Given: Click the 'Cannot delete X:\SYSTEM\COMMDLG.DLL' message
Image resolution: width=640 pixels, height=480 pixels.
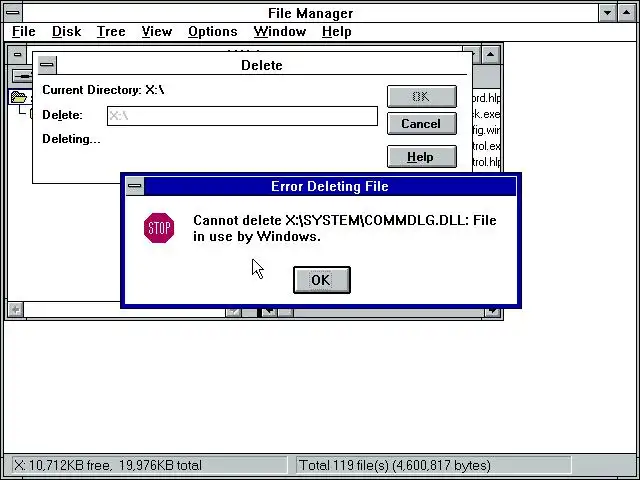Looking at the screenshot, I should (344, 228).
